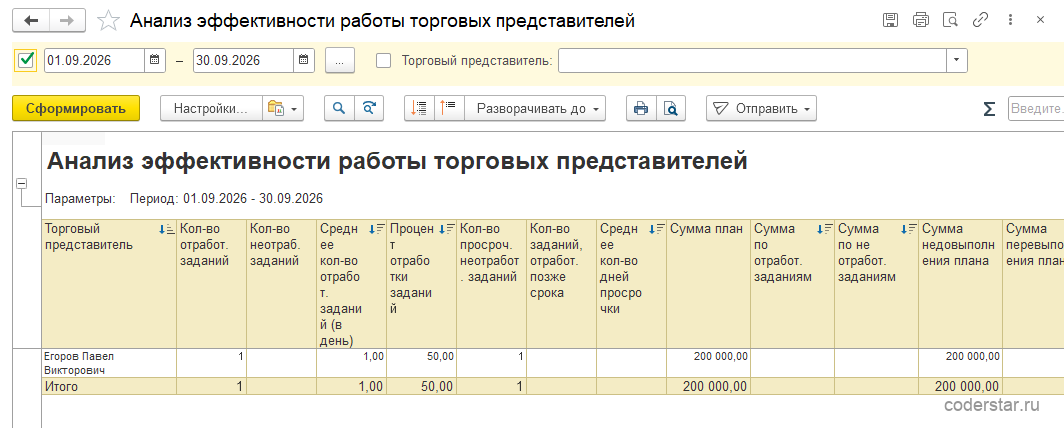
Task: Sort by Процент отработки заданий icon
Action: (446, 230)
